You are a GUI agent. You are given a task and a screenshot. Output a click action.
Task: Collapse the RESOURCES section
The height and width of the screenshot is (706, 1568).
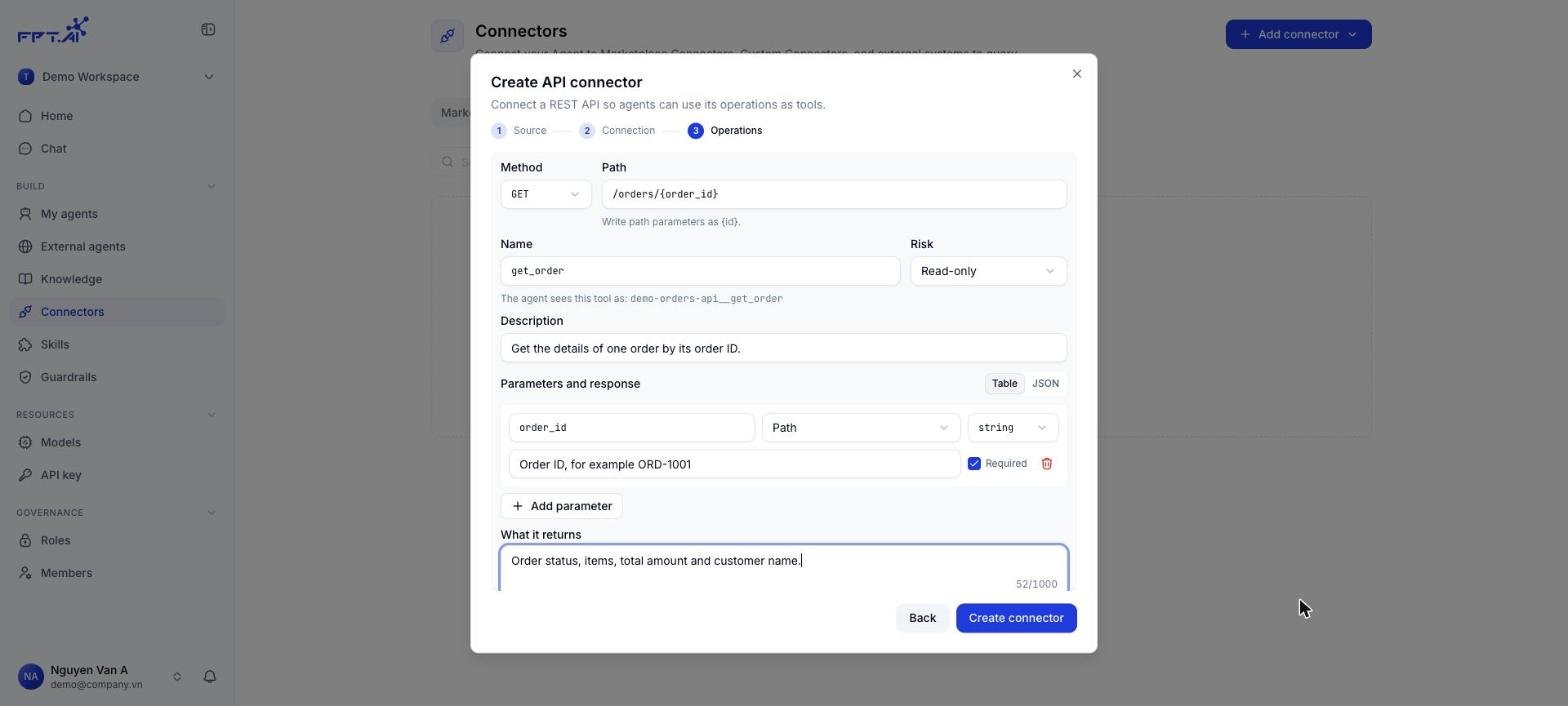point(211,415)
